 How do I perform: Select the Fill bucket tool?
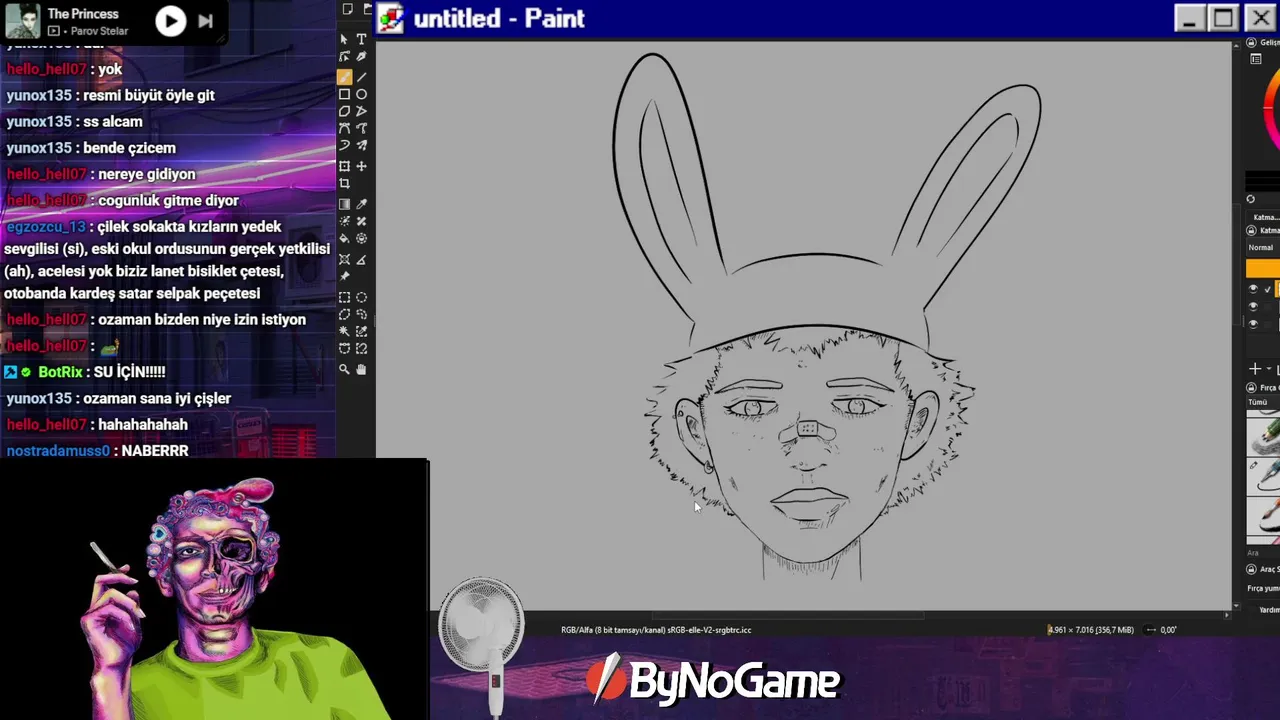pos(344,239)
